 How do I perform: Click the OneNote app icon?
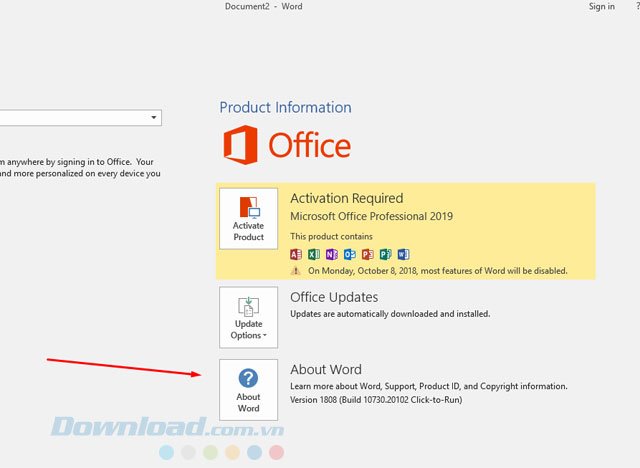click(x=332, y=254)
